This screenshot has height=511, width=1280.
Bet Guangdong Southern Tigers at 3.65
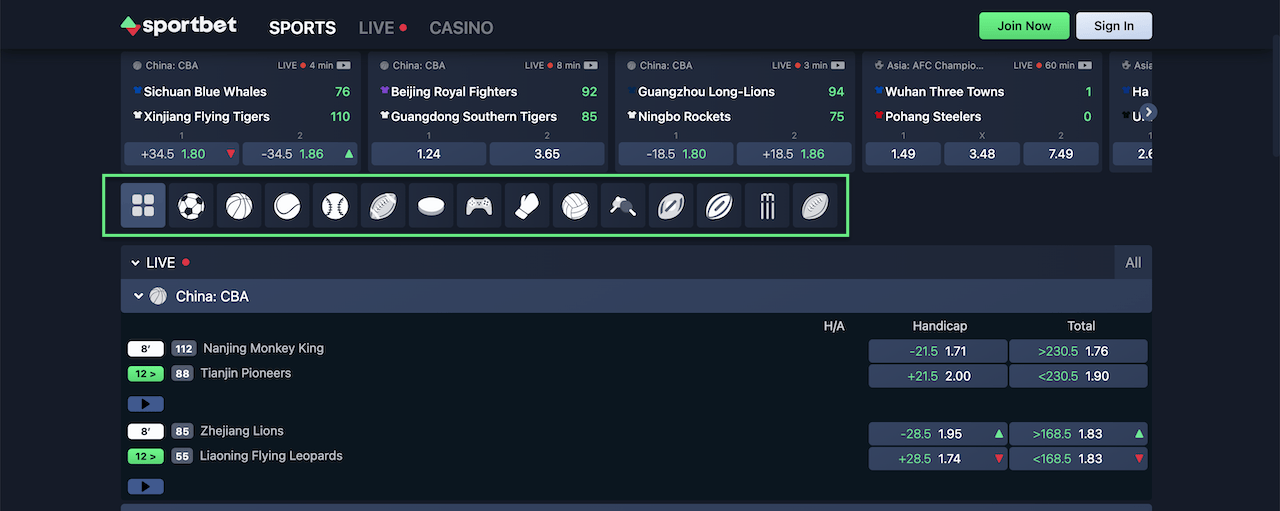[x=547, y=154]
